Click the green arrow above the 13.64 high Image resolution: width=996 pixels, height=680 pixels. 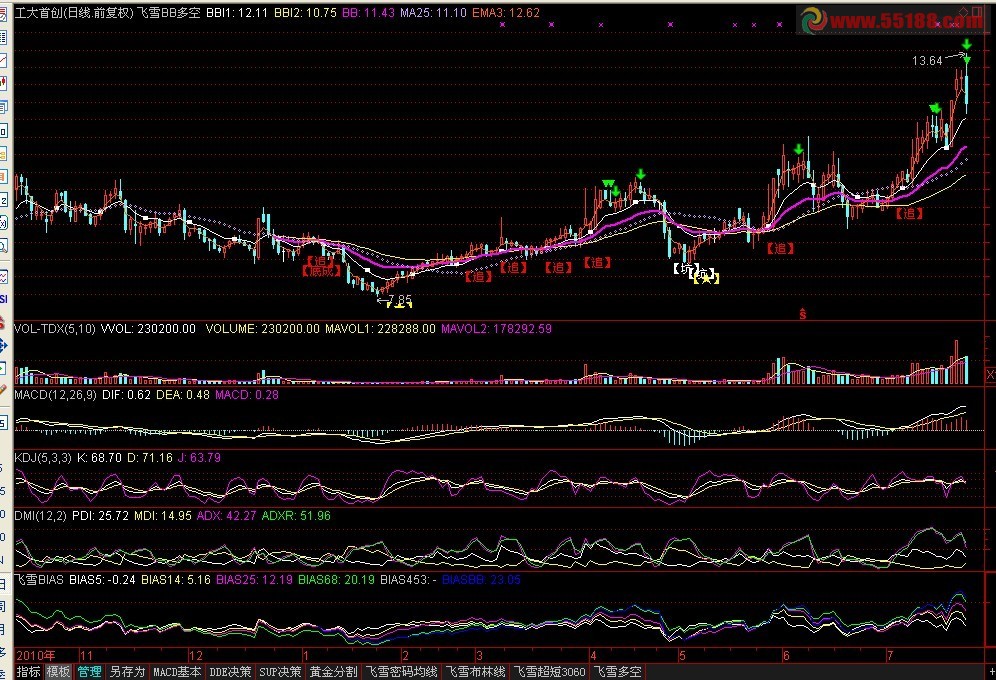pyautogui.click(x=966, y=43)
